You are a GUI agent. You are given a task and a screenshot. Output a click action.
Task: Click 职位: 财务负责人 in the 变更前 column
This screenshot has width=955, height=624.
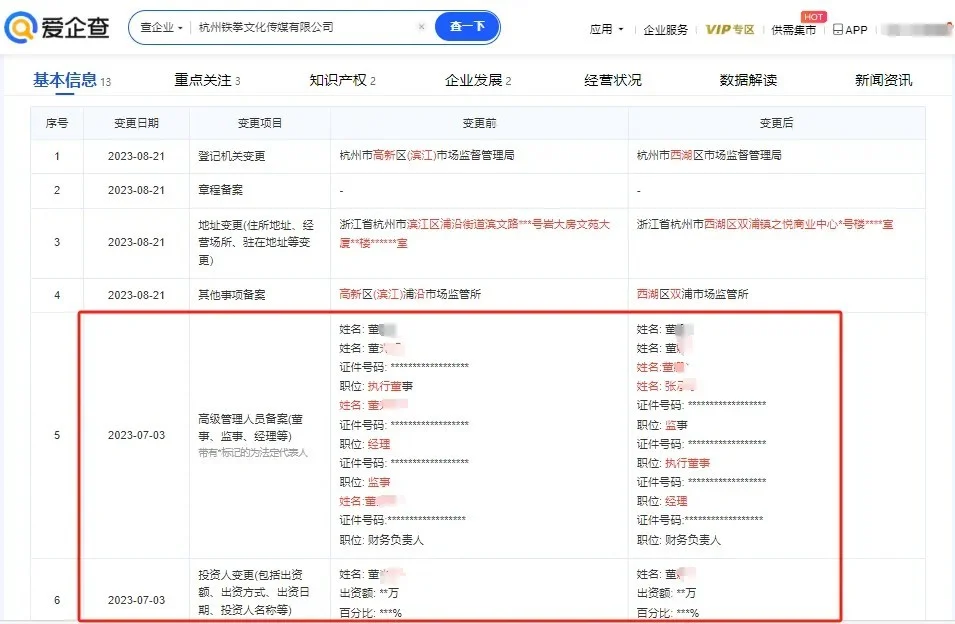click(x=381, y=540)
